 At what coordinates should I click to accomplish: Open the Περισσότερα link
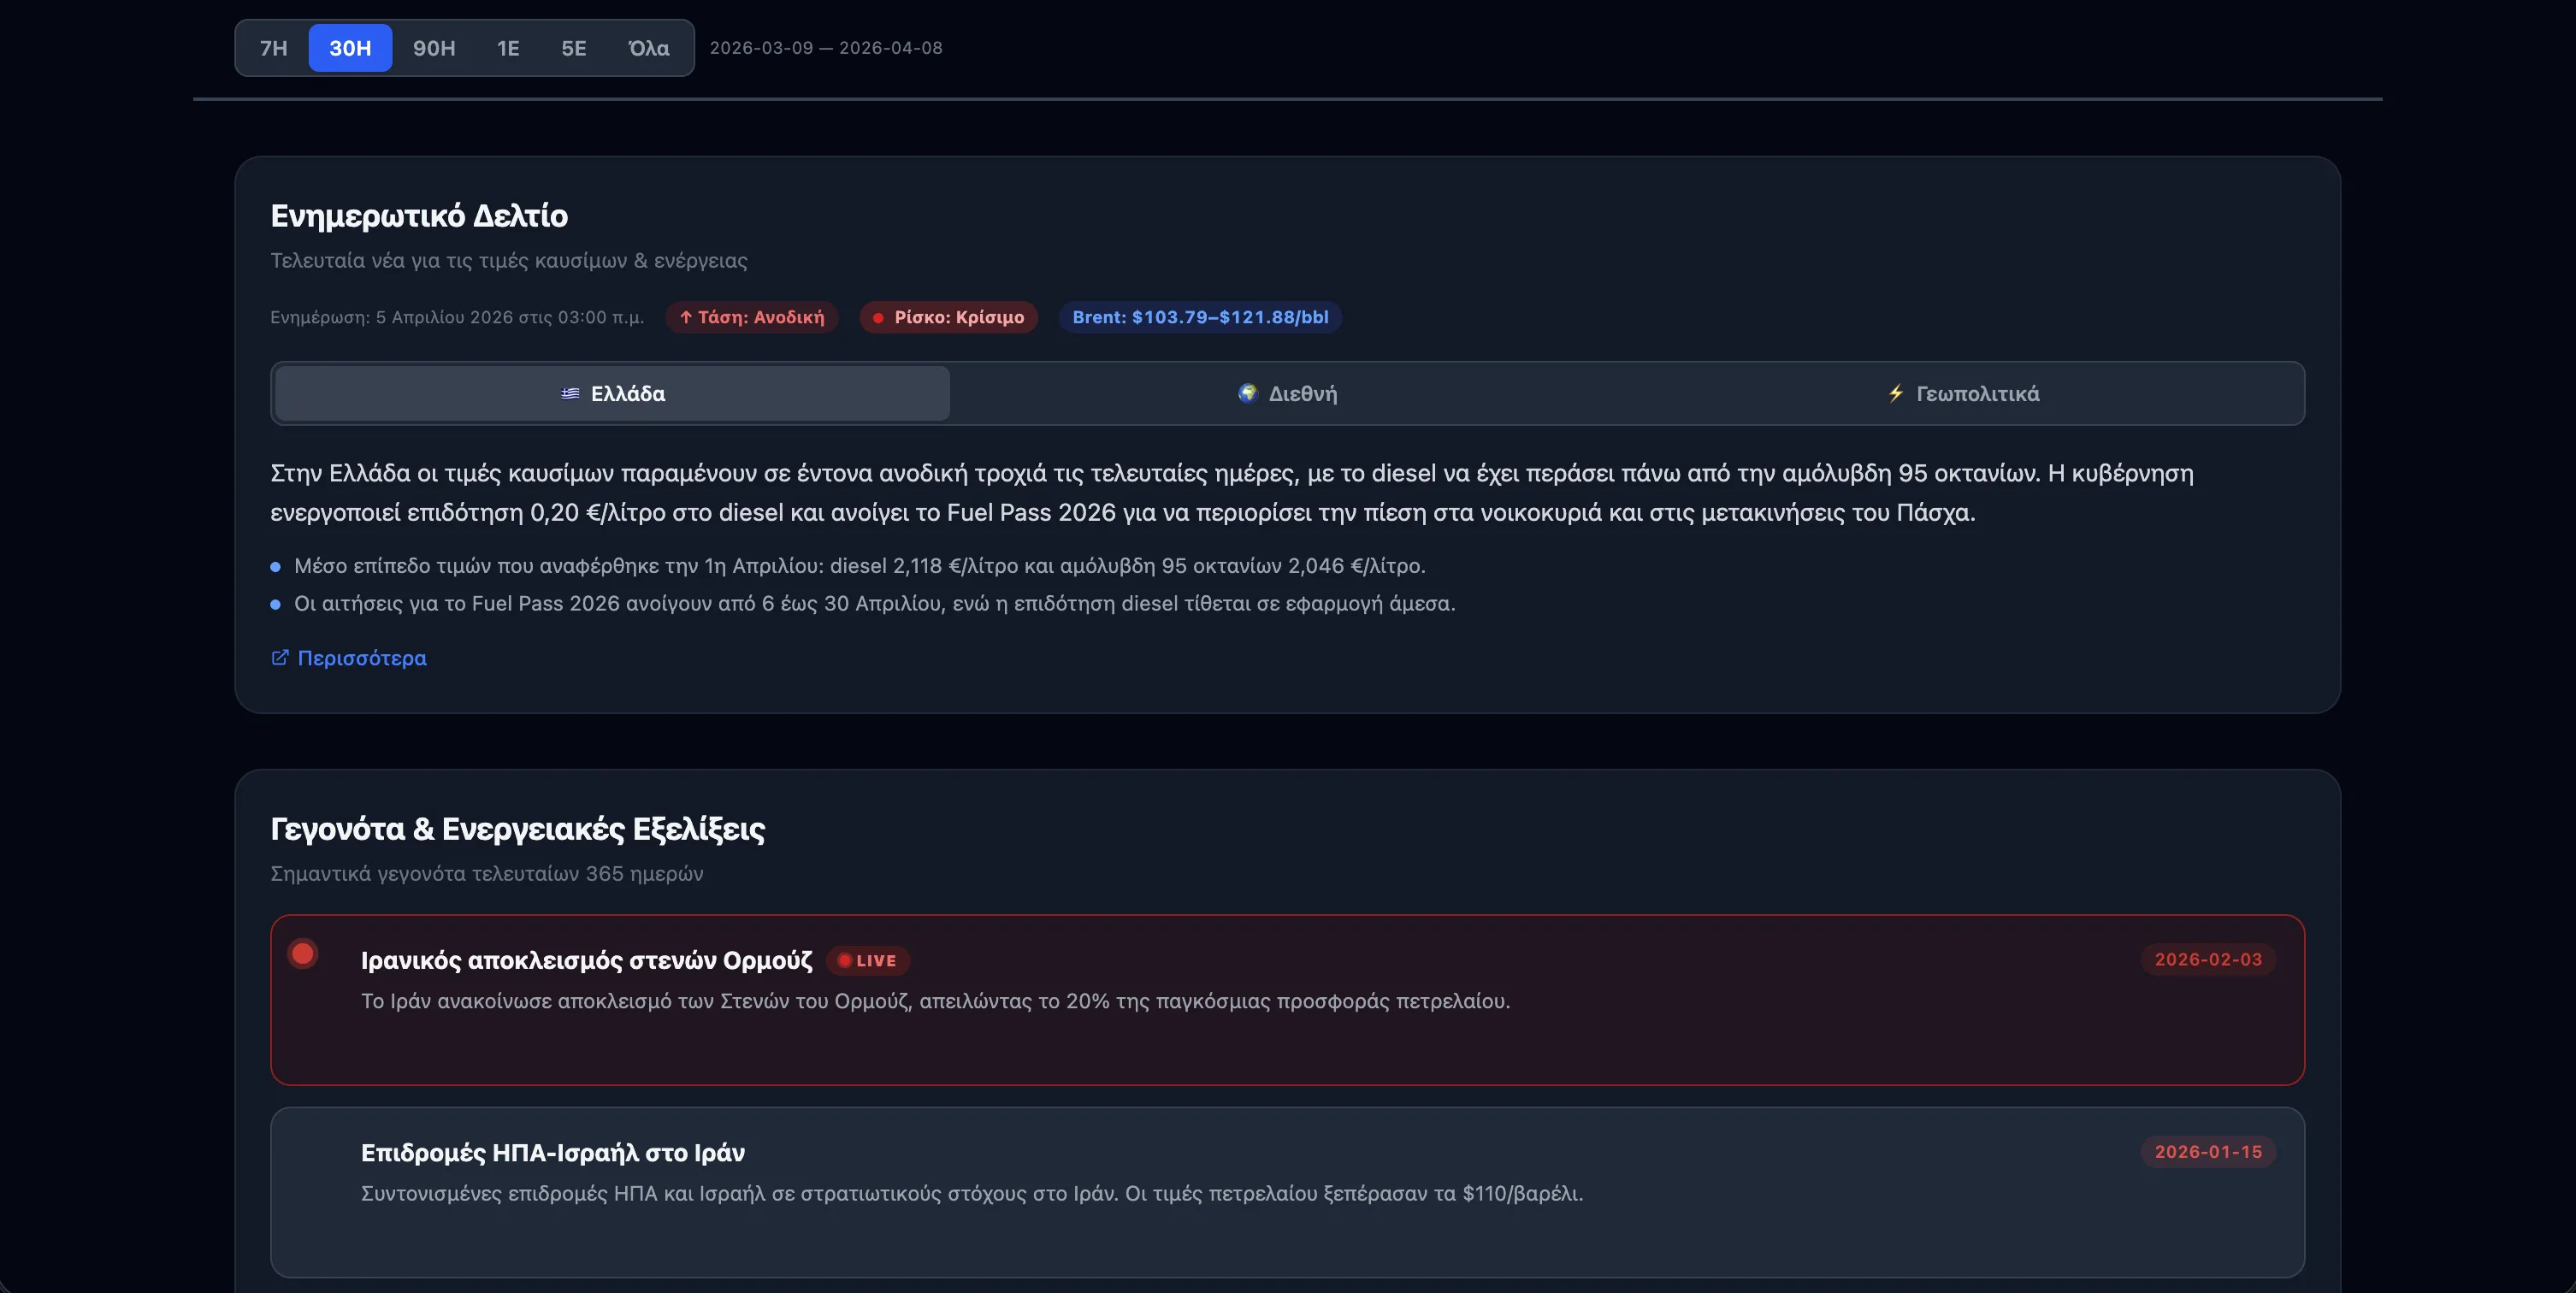[x=362, y=658]
